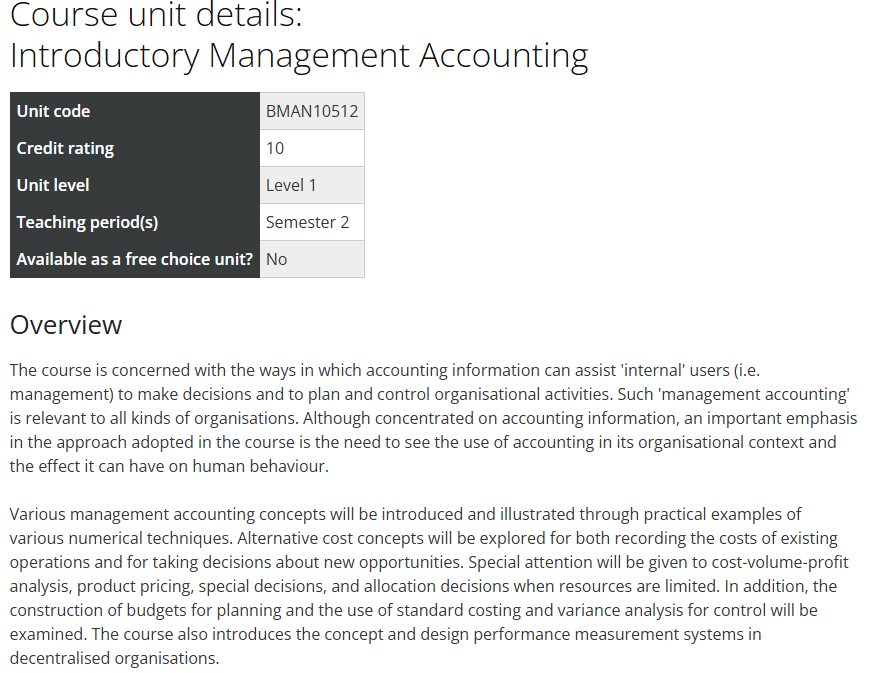Image resolution: width=869 pixels, height=673 pixels.
Task: Click the text 'human behaviour' ending first paragraph
Action: [x=260, y=466]
